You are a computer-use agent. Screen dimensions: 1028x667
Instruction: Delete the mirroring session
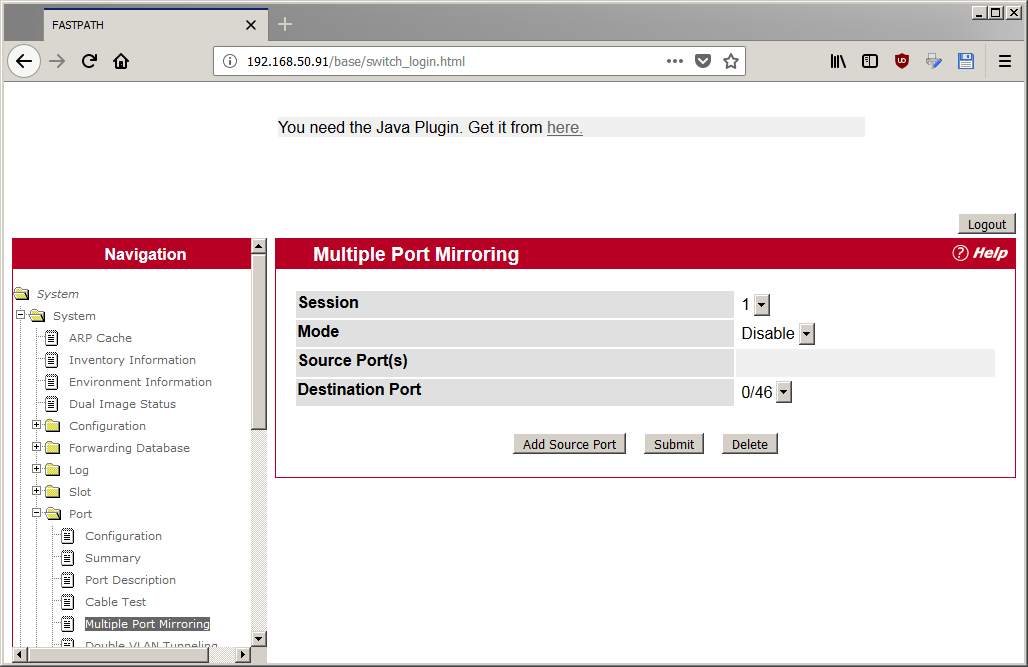pyautogui.click(x=749, y=444)
